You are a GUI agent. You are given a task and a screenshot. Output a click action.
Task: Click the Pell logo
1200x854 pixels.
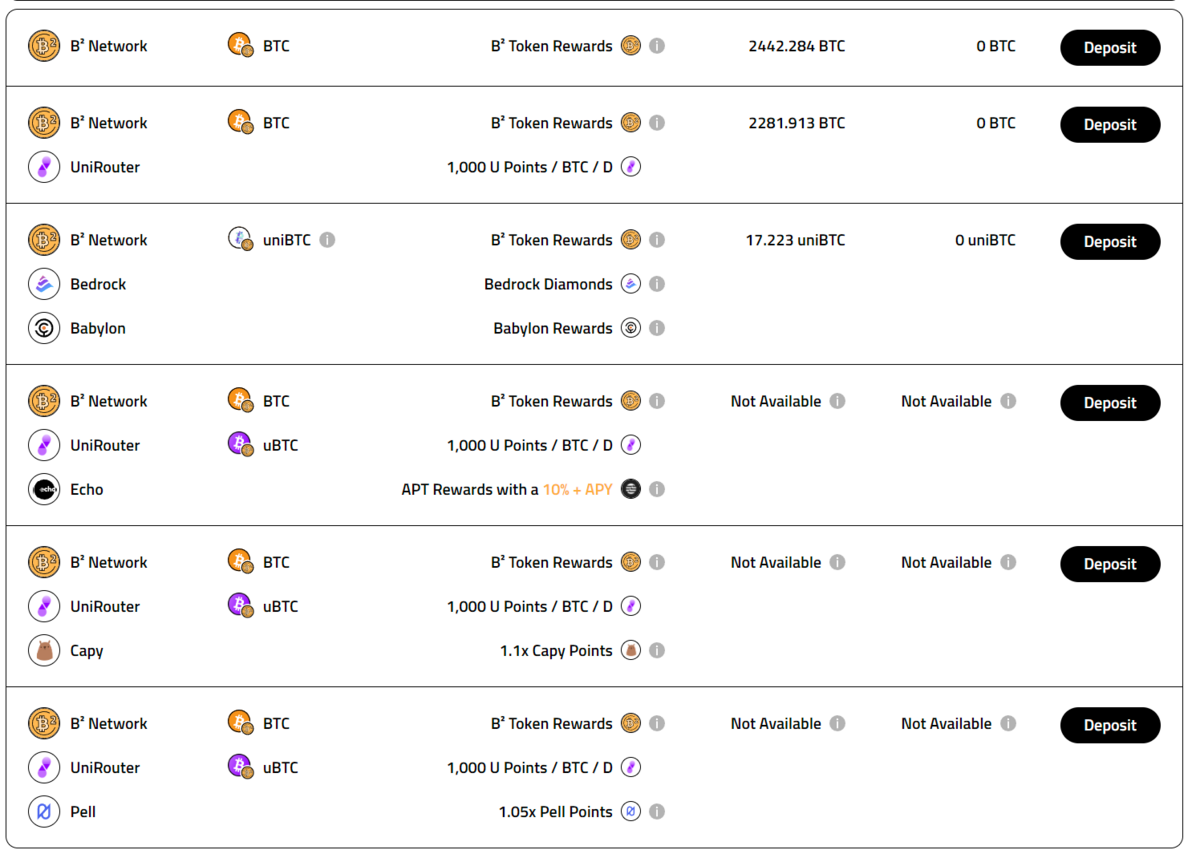click(x=44, y=811)
